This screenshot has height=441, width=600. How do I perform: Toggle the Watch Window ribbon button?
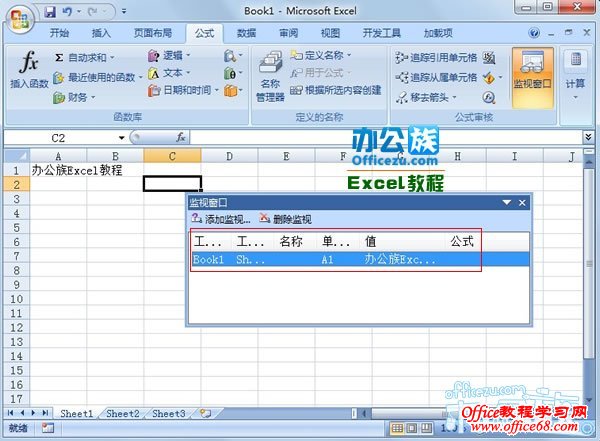point(533,78)
